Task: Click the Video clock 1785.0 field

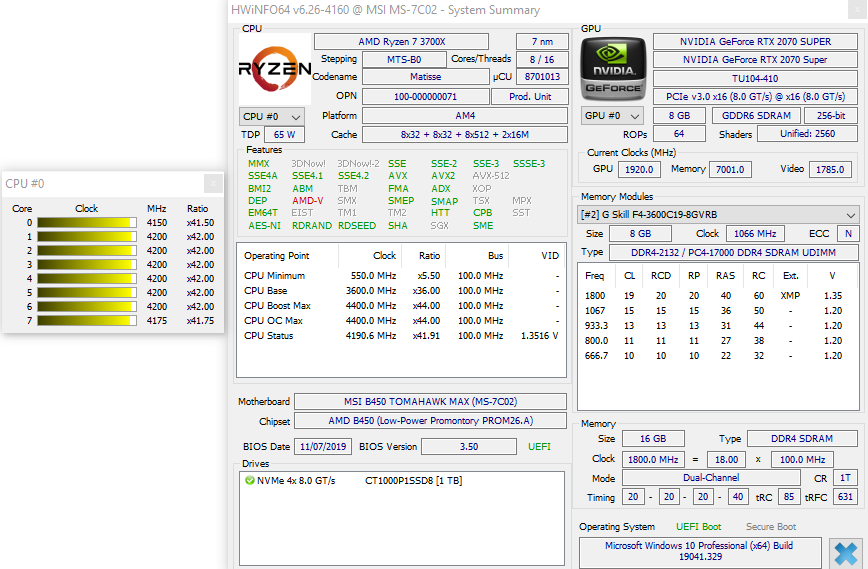Action: tap(830, 169)
